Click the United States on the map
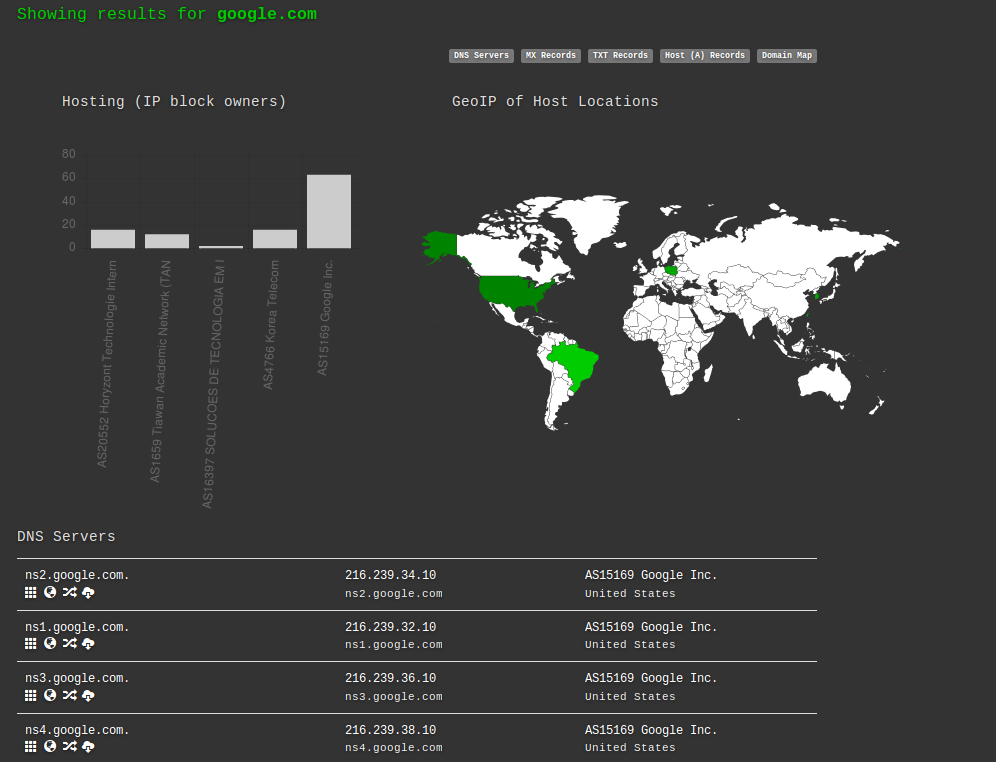Screen dimensions: 996x762 point(511,290)
